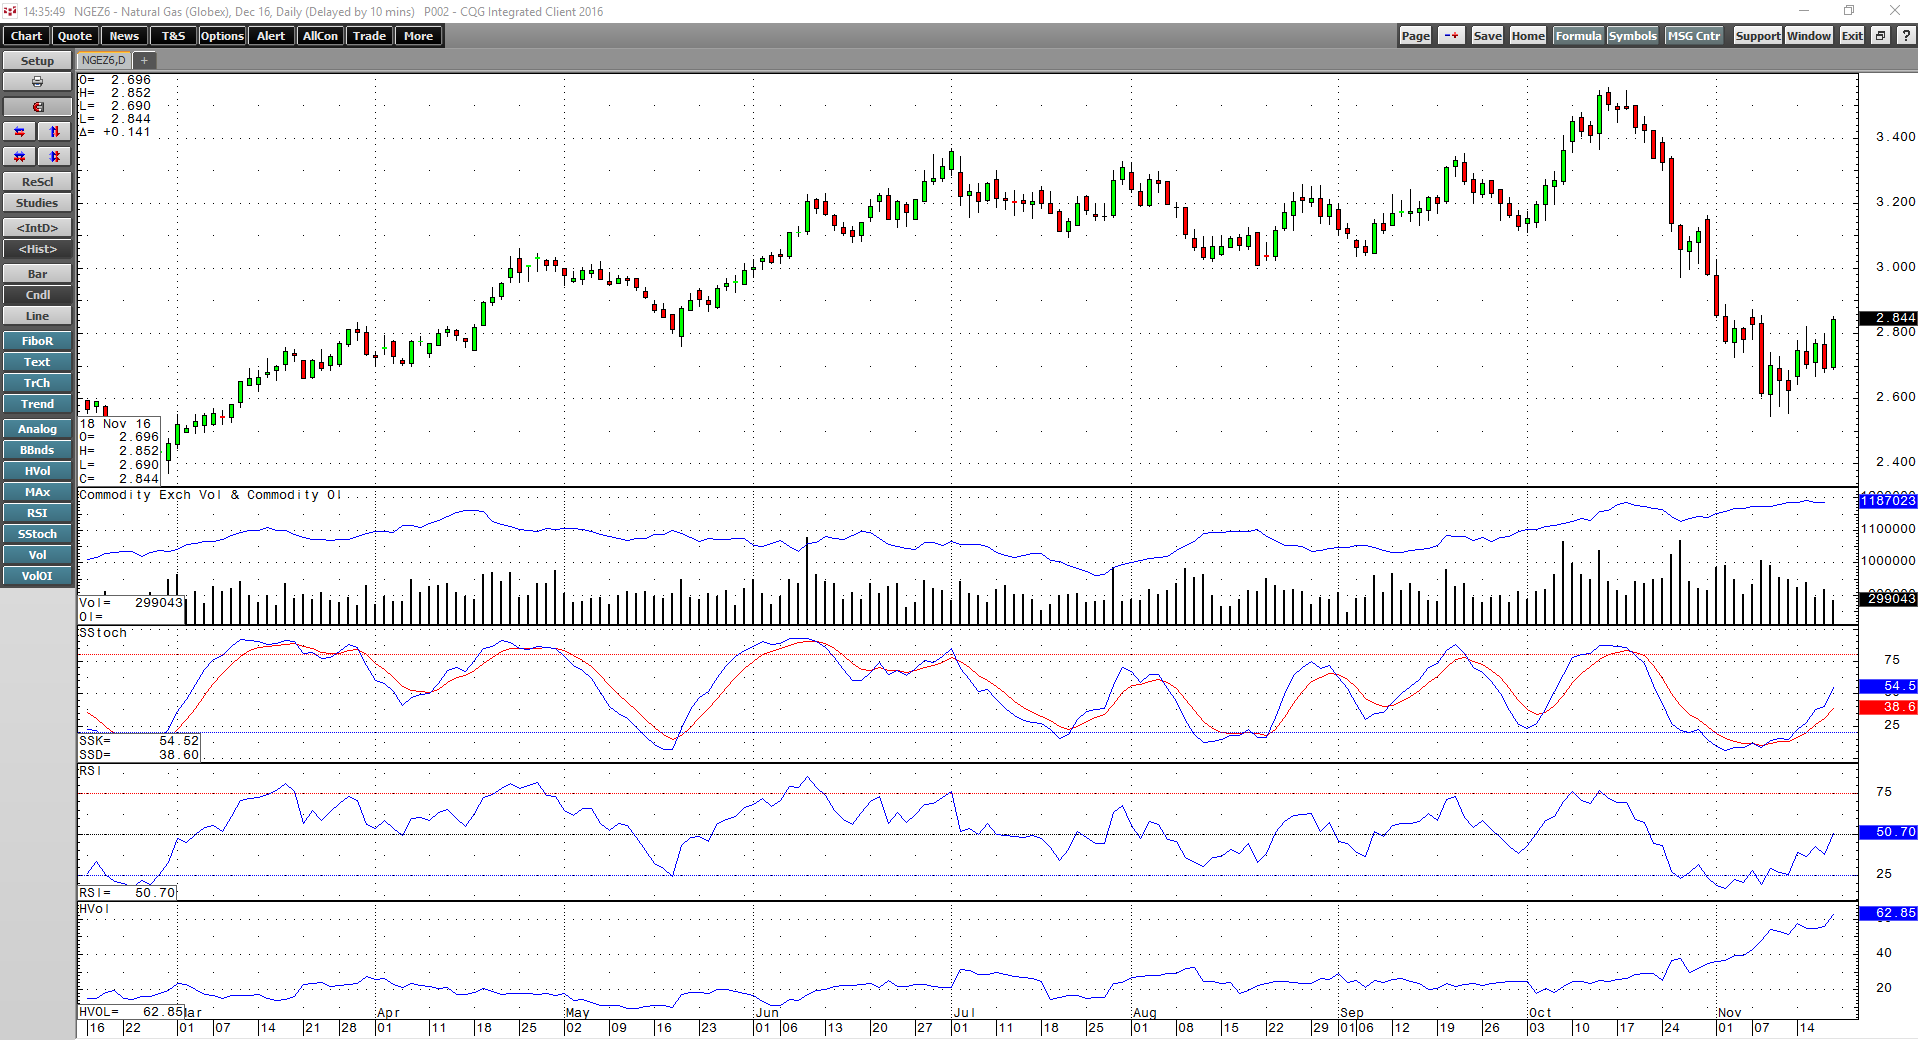1918x1040 pixels.
Task: Open the Quote menu
Action: 75,36
